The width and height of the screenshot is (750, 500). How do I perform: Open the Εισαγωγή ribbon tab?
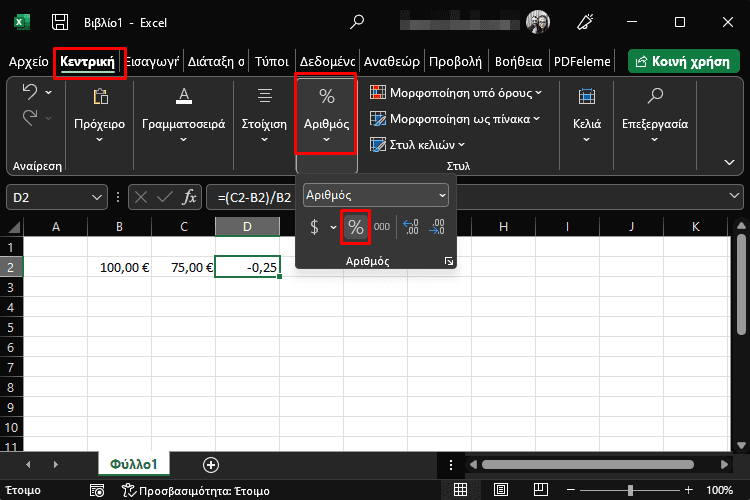(152, 62)
